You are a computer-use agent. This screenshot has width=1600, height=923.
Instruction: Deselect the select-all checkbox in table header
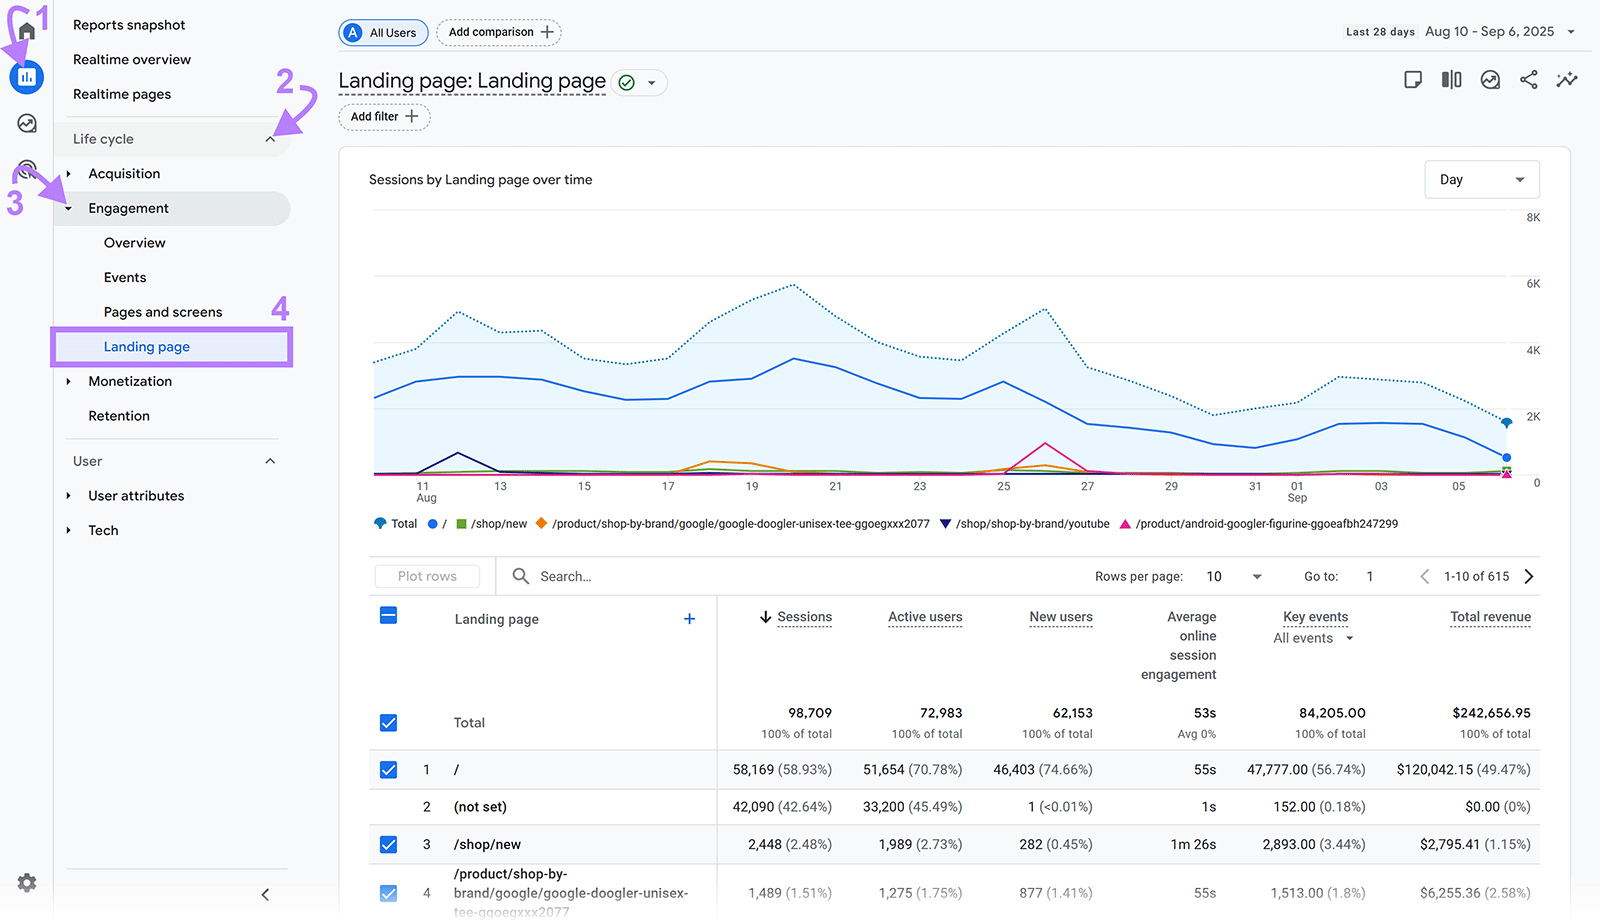tap(388, 617)
